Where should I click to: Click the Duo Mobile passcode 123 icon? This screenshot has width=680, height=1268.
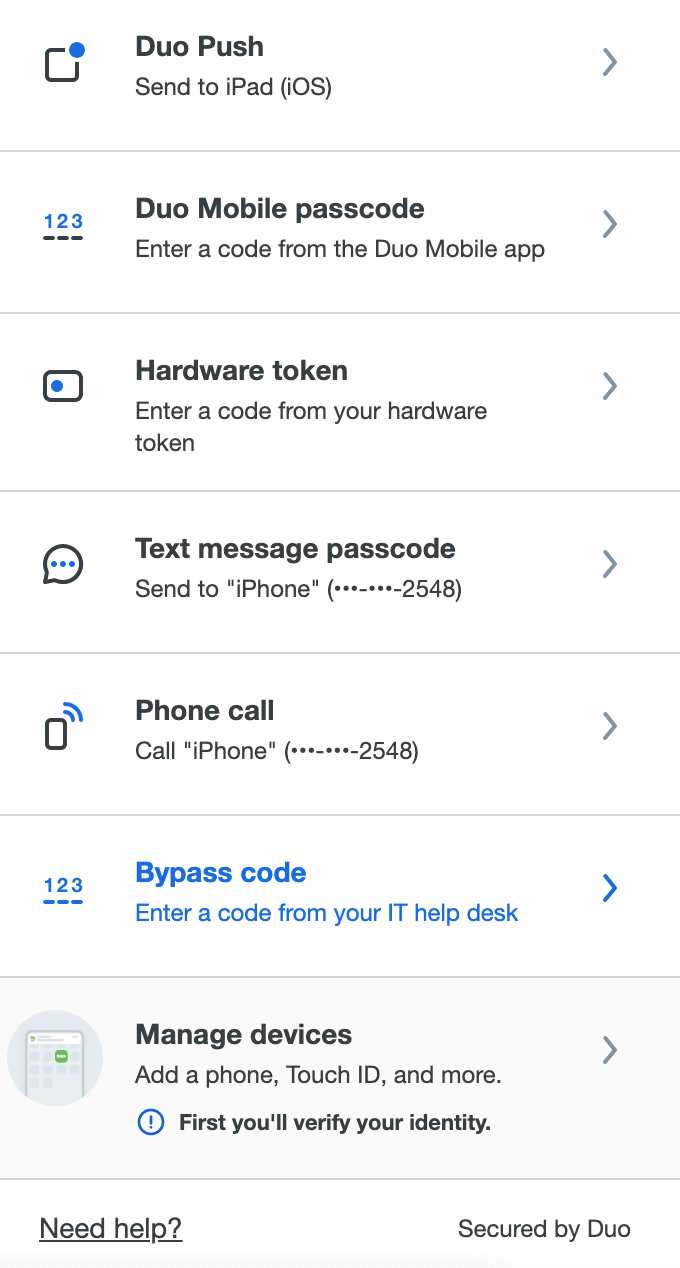[x=64, y=225]
